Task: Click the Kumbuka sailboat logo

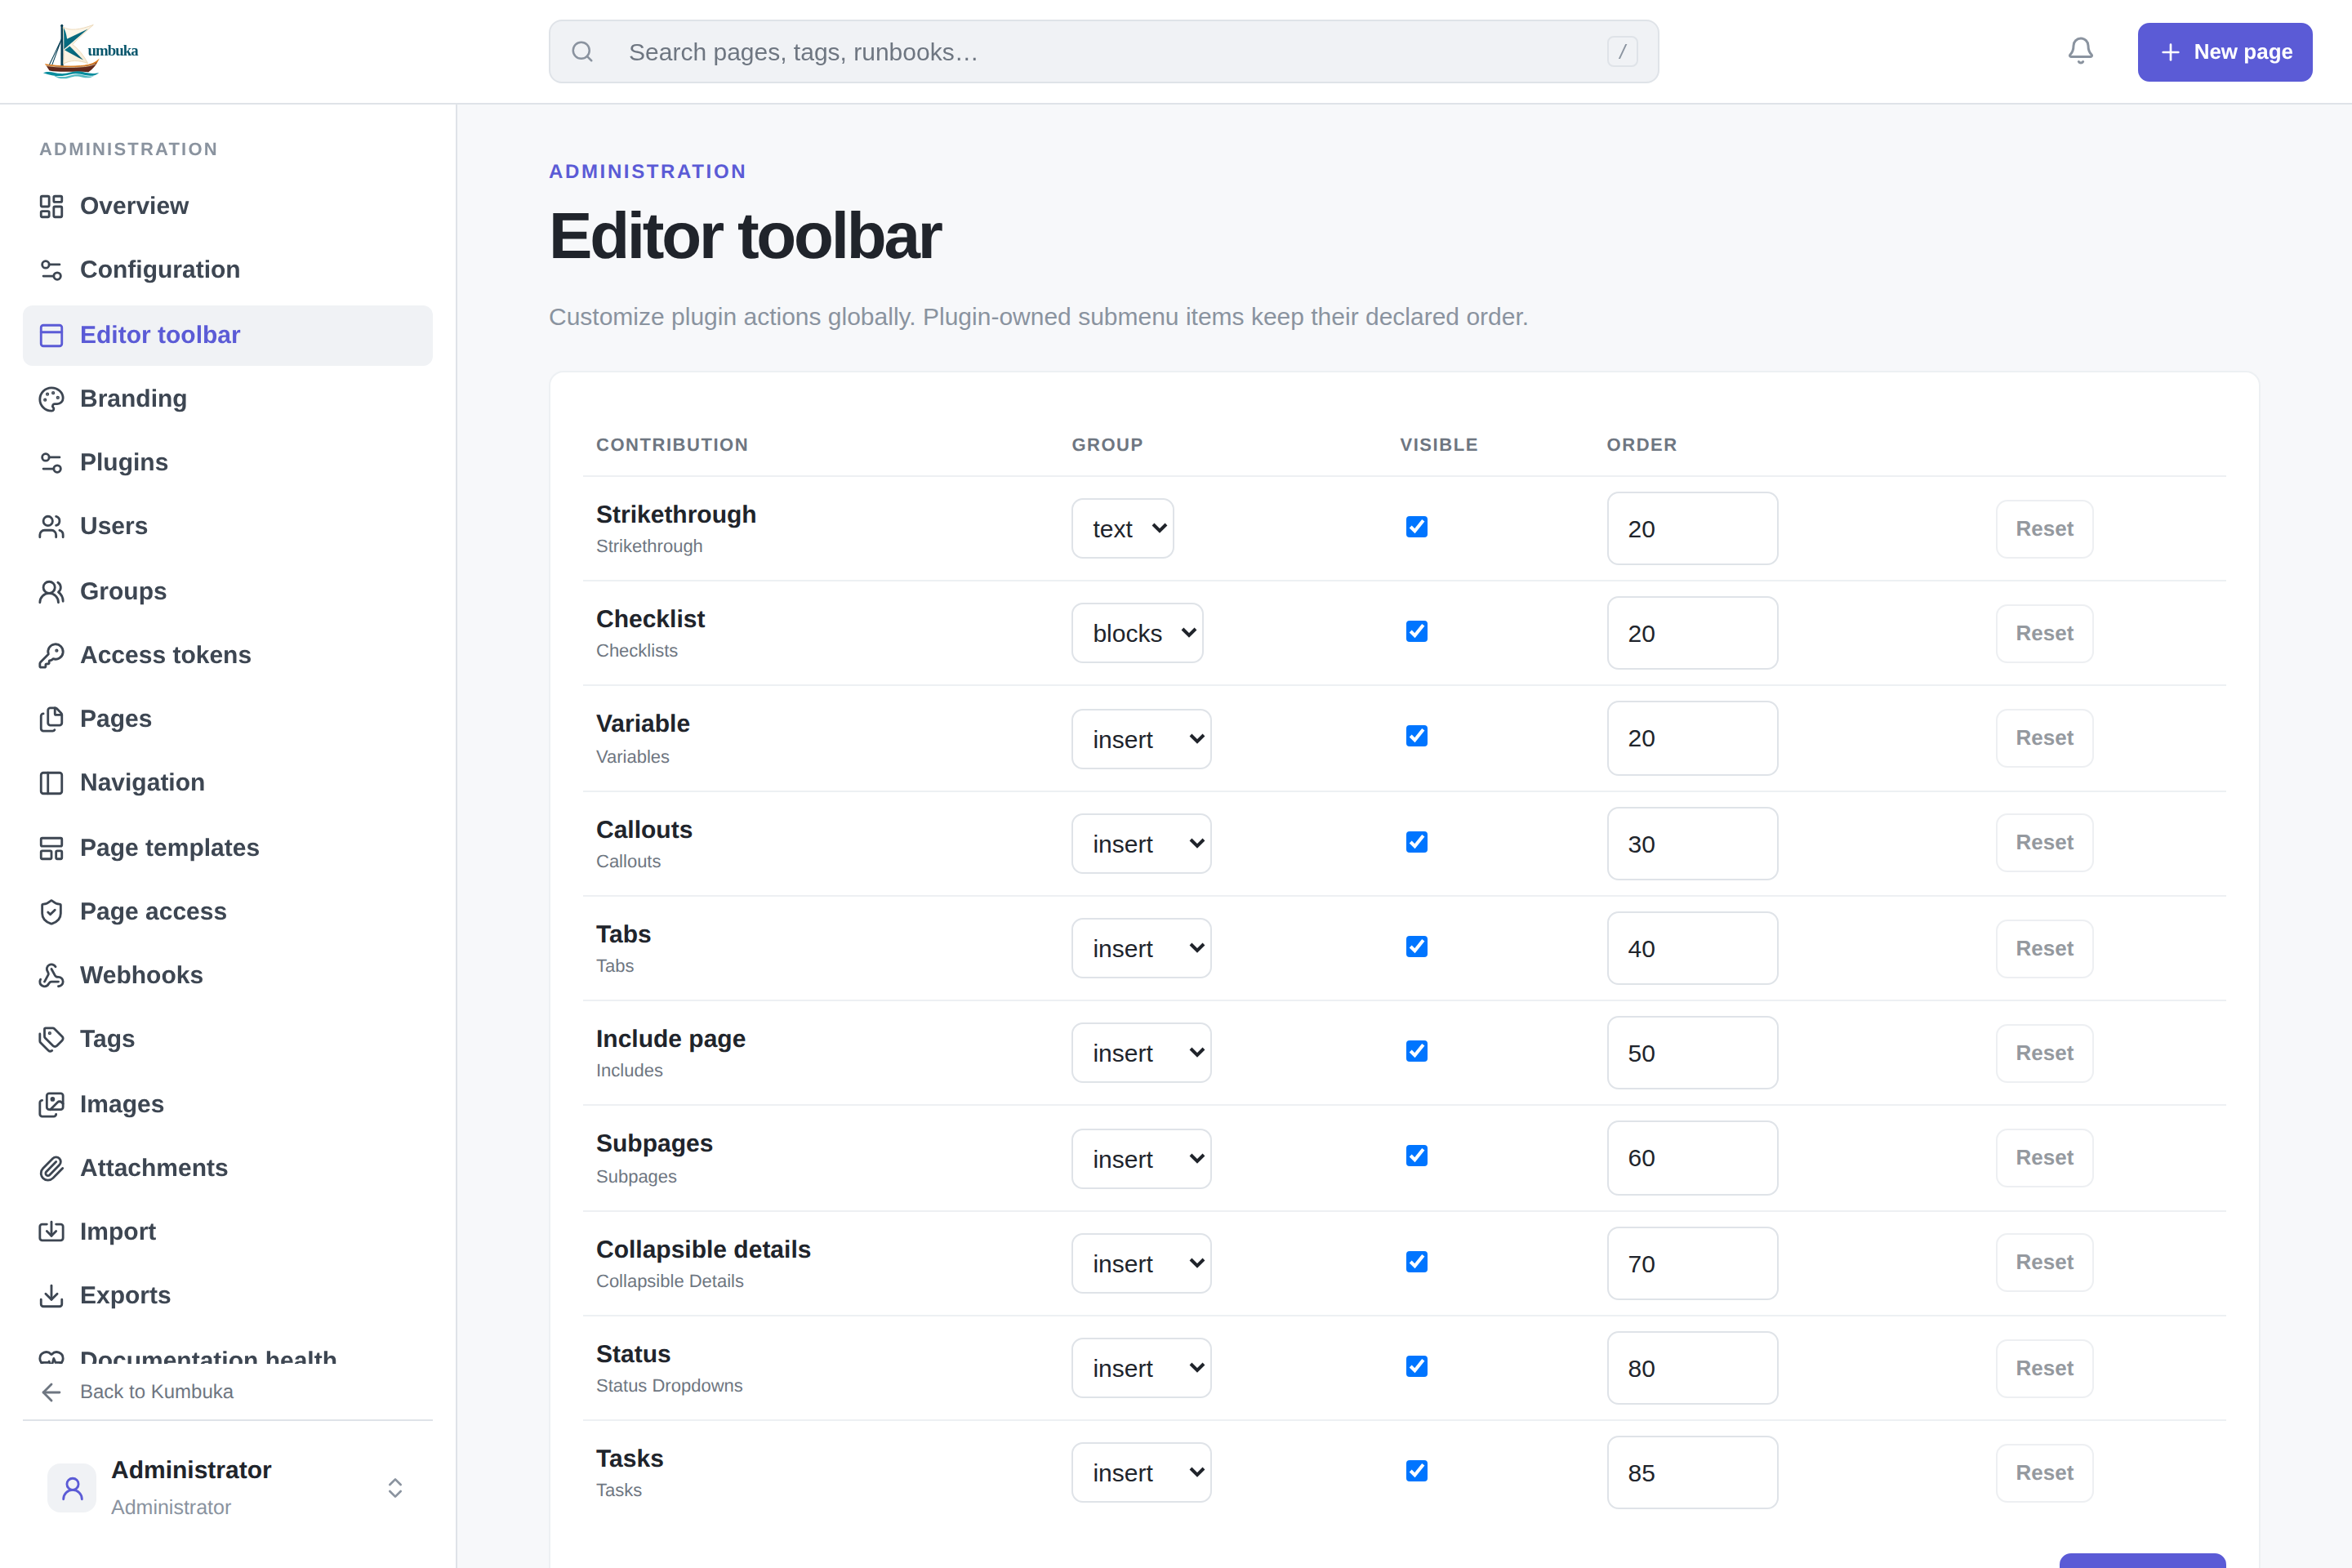Action: pos(92,51)
